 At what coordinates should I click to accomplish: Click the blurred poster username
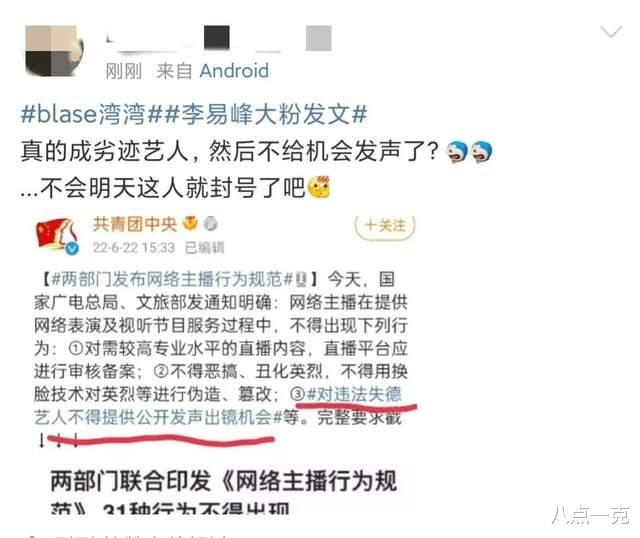[218, 39]
